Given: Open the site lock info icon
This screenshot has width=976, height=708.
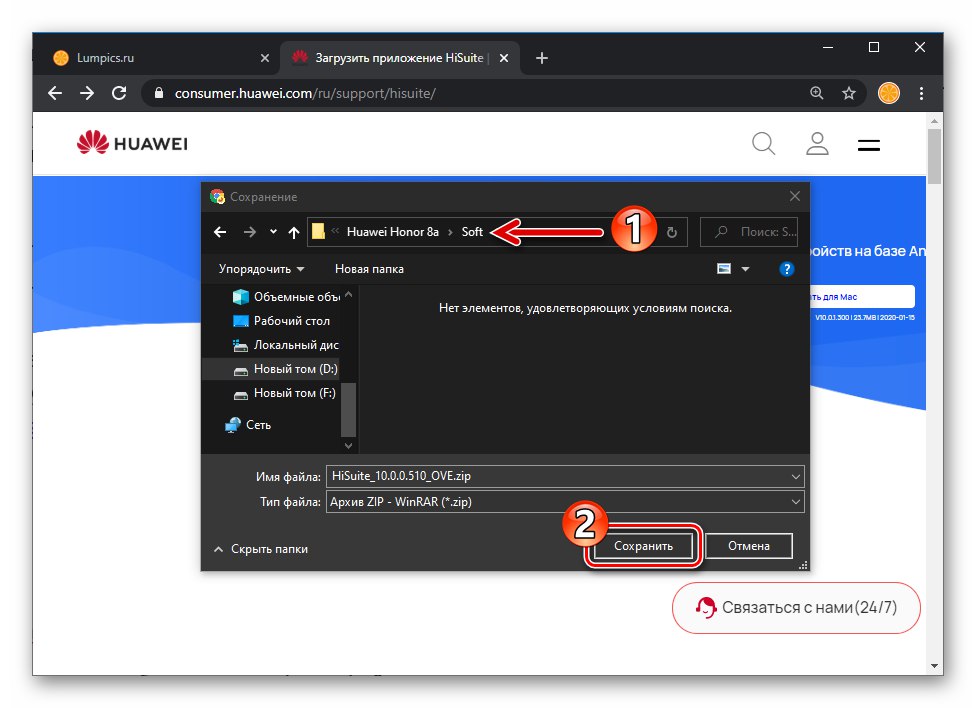Looking at the screenshot, I should [x=159, y=93].
